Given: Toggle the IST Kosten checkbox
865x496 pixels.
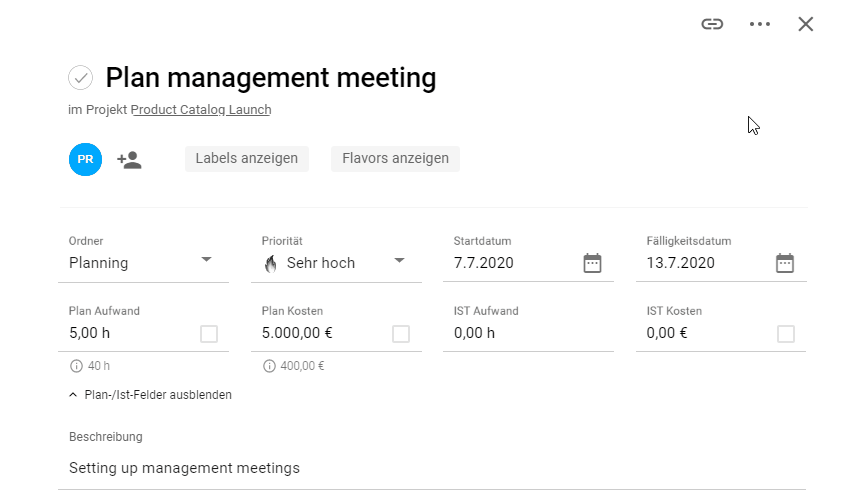Looking at the screenshot, I should click(x=786, y=334).
